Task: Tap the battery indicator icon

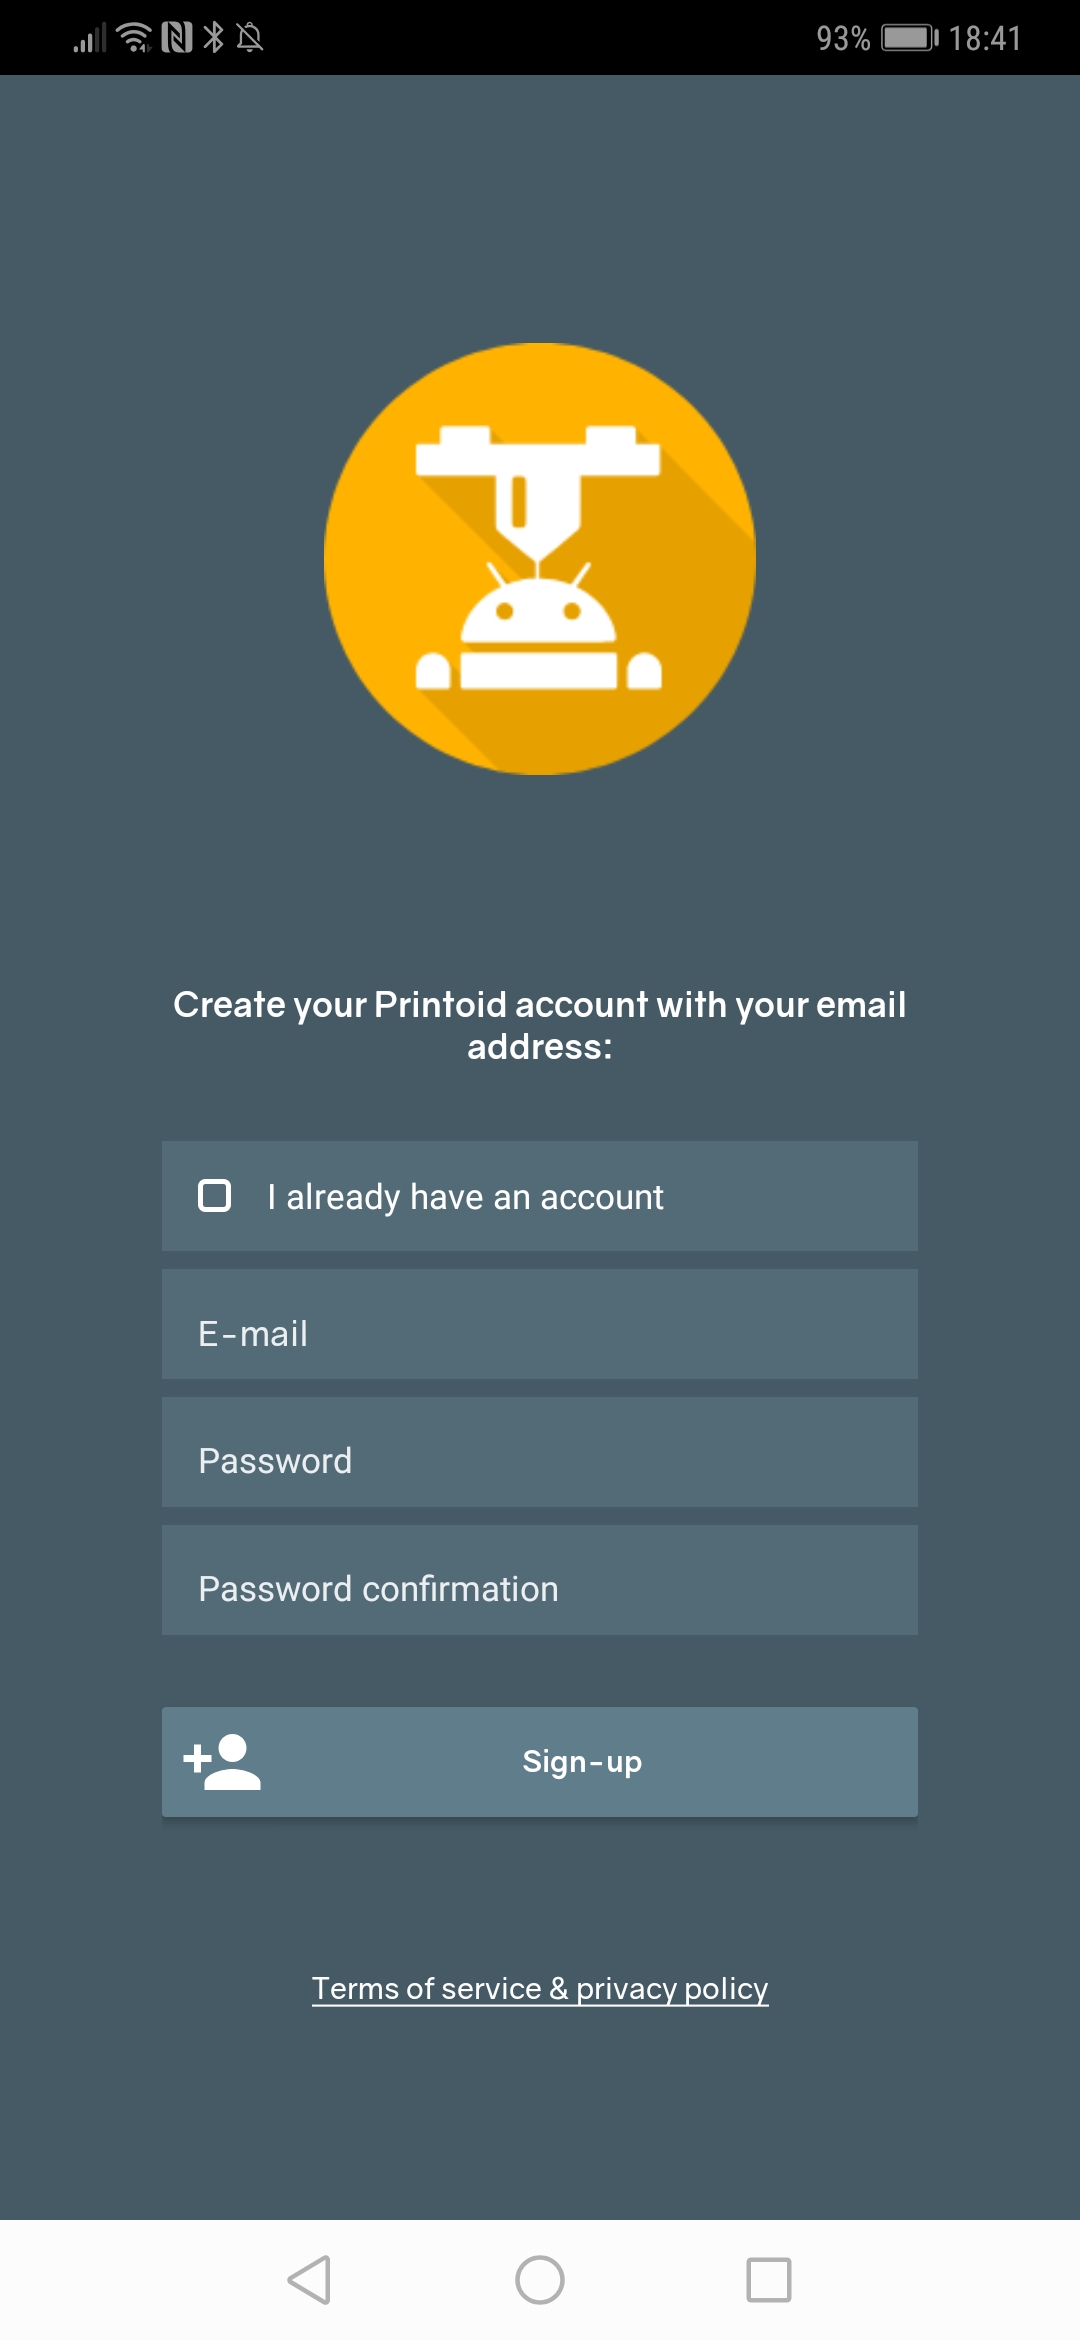Action: coord(908,38)
